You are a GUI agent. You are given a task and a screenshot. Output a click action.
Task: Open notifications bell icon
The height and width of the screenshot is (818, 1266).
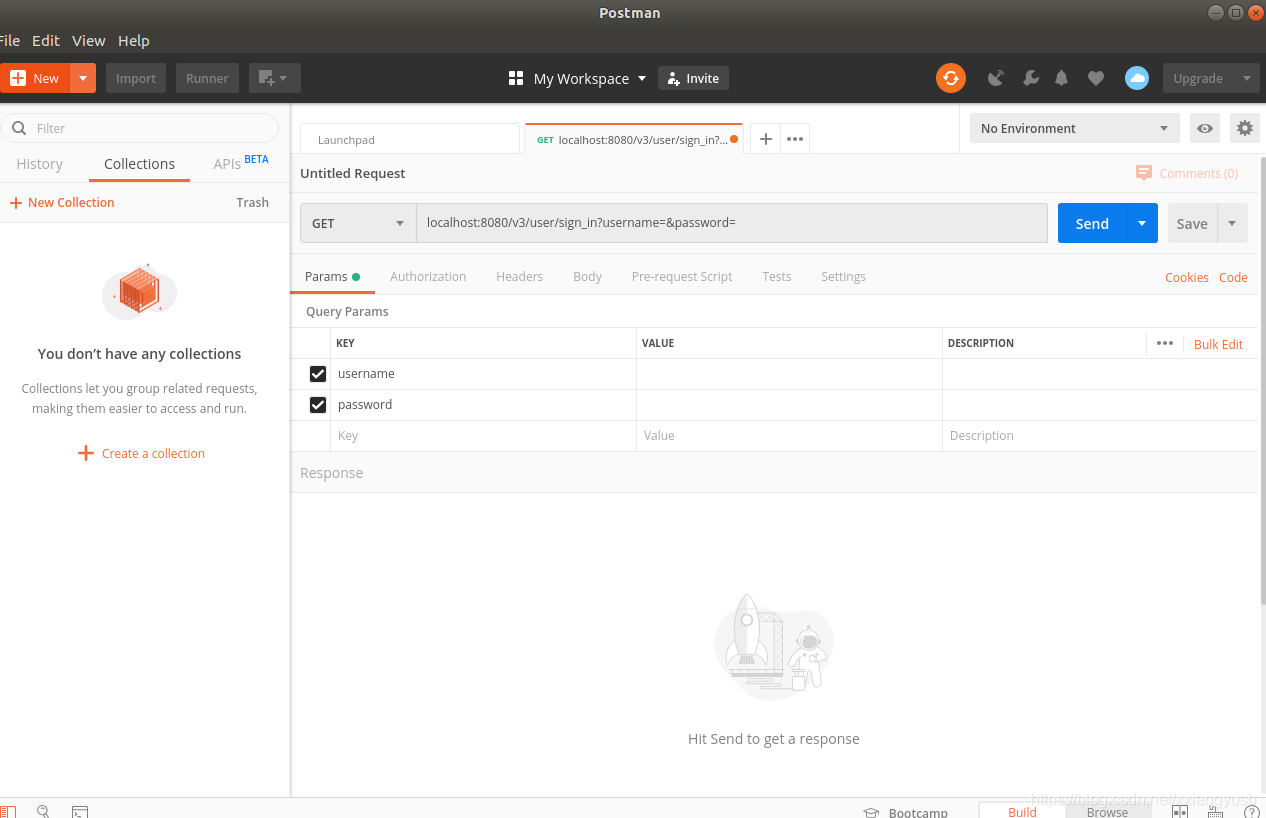click(x=1062, y=78)
